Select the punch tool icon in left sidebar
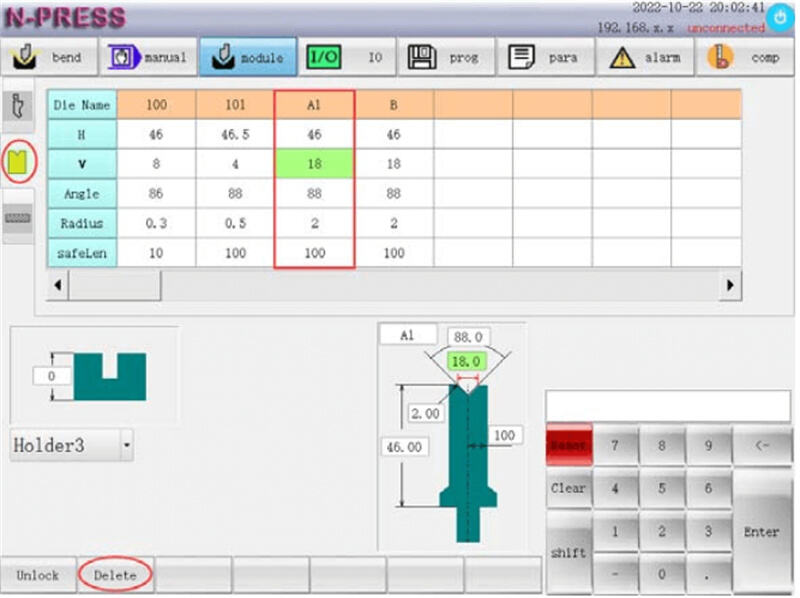This screenshot has height=598, width=800. click(16, 107)
